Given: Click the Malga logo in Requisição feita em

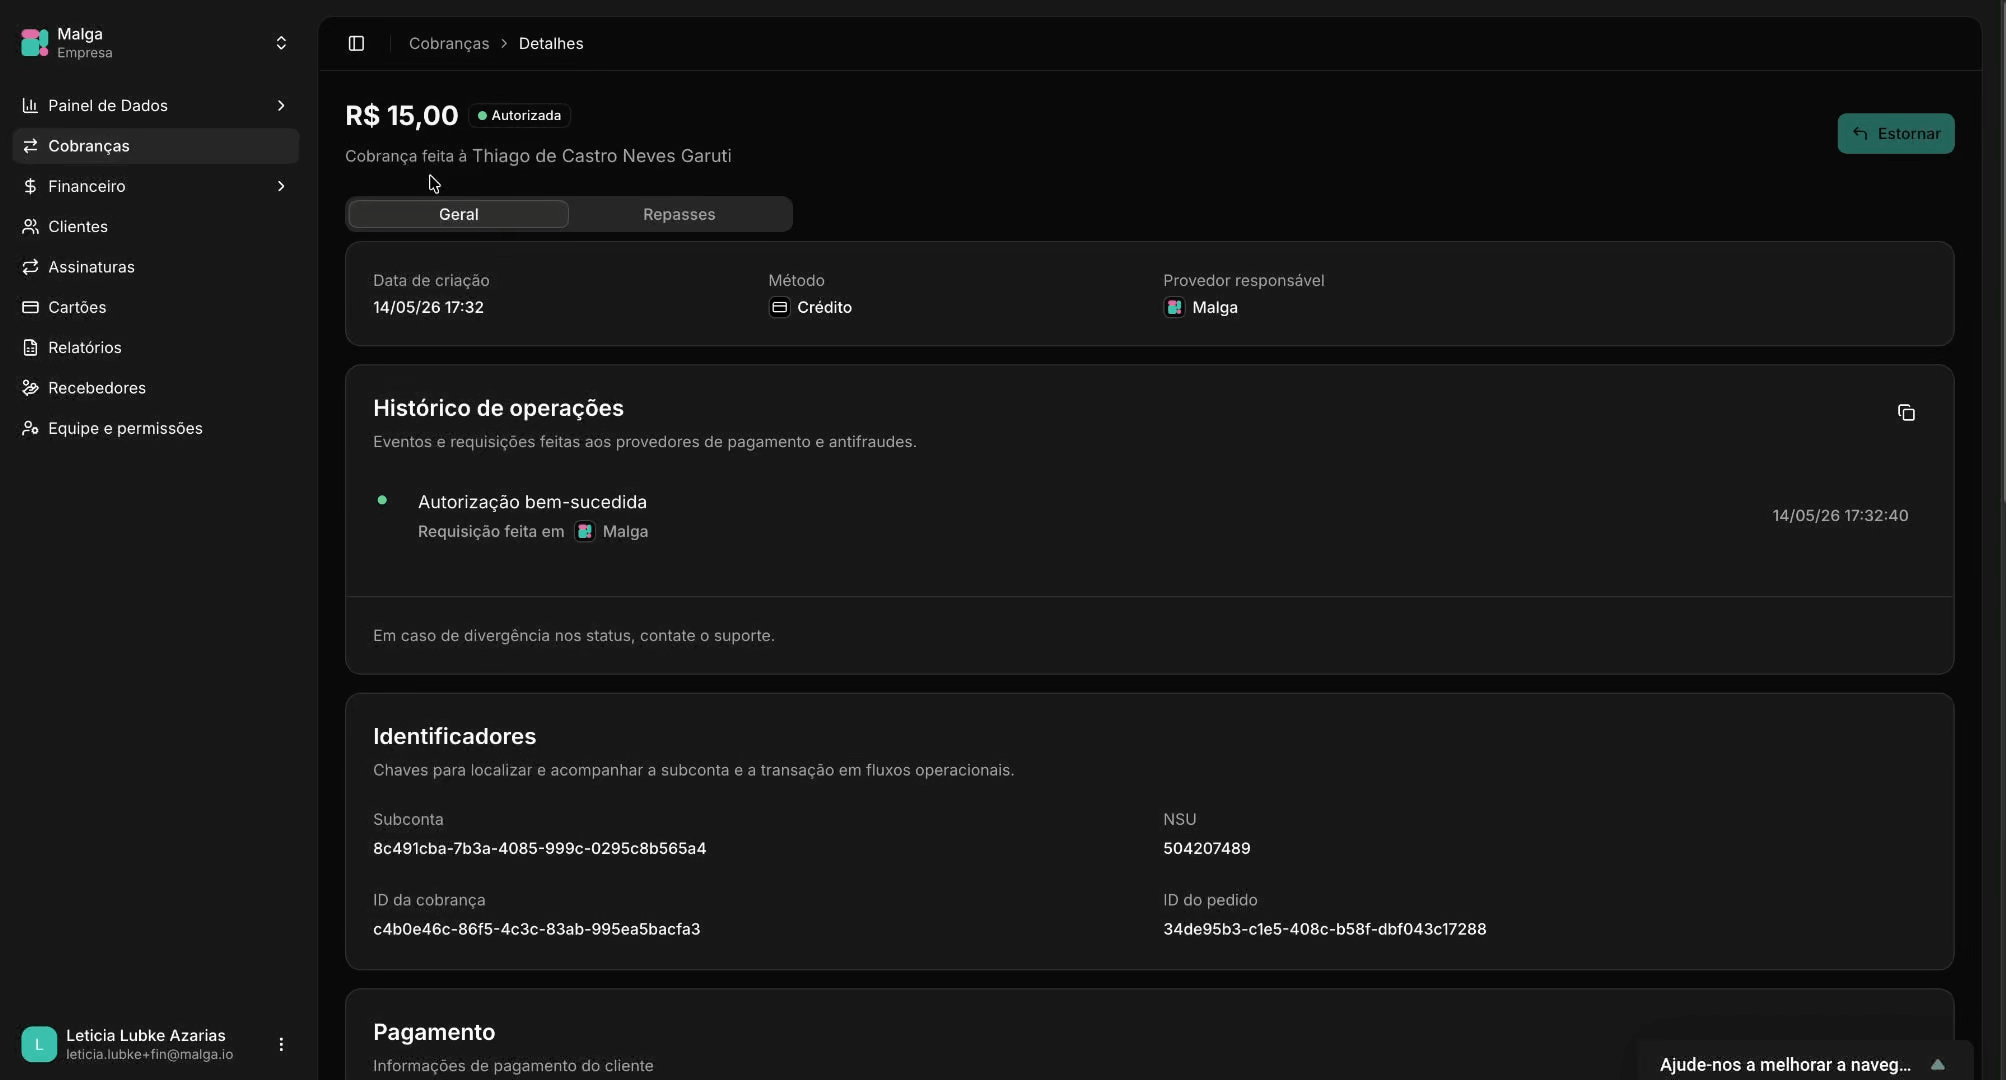Looking at the screenshot, I should pos(585,532).
